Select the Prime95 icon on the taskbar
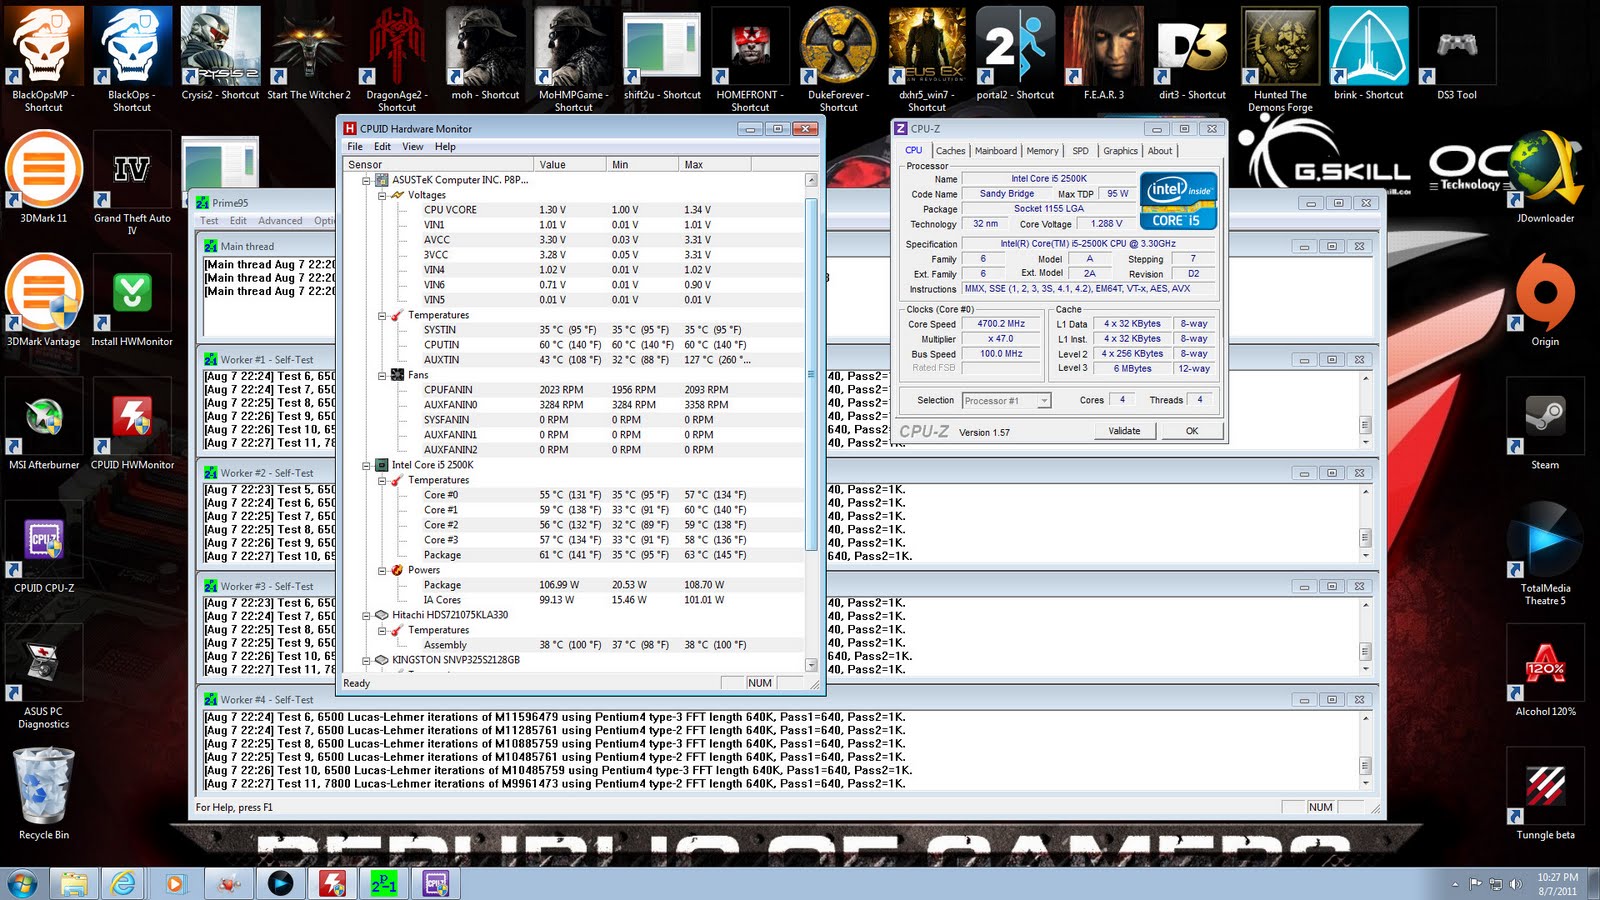Viewport: 1600px width, 900px height. click(x=383, y=884)
